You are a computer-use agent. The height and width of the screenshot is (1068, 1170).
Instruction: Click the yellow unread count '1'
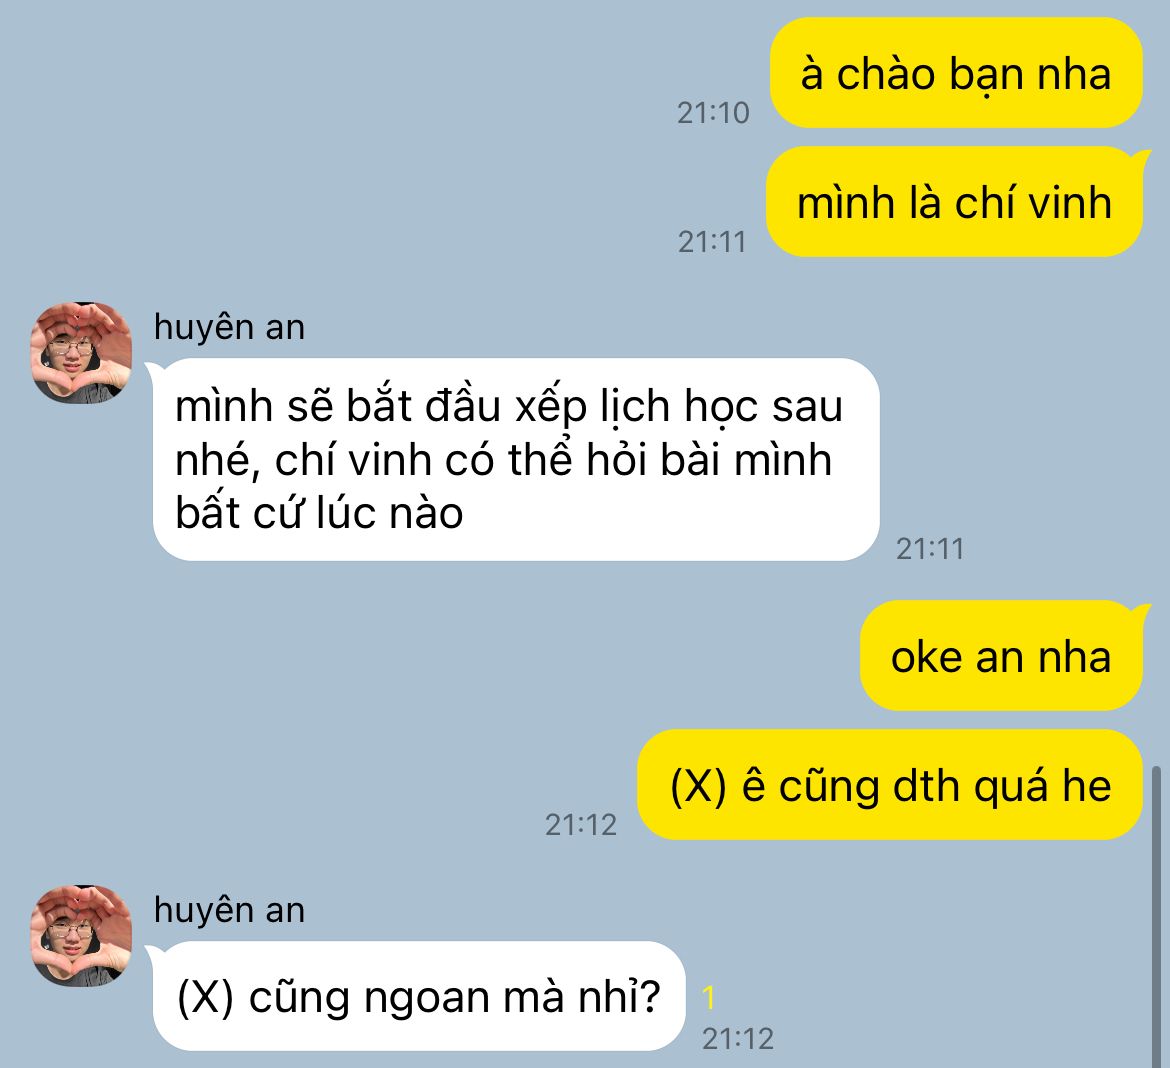pos(709,998)
